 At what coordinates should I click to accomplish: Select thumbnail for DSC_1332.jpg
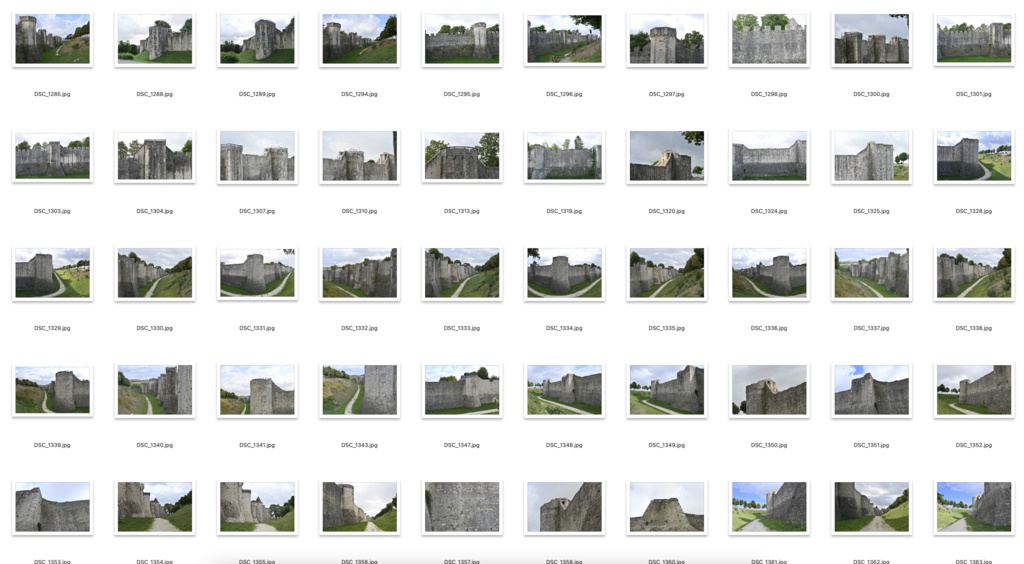point(359,273)
